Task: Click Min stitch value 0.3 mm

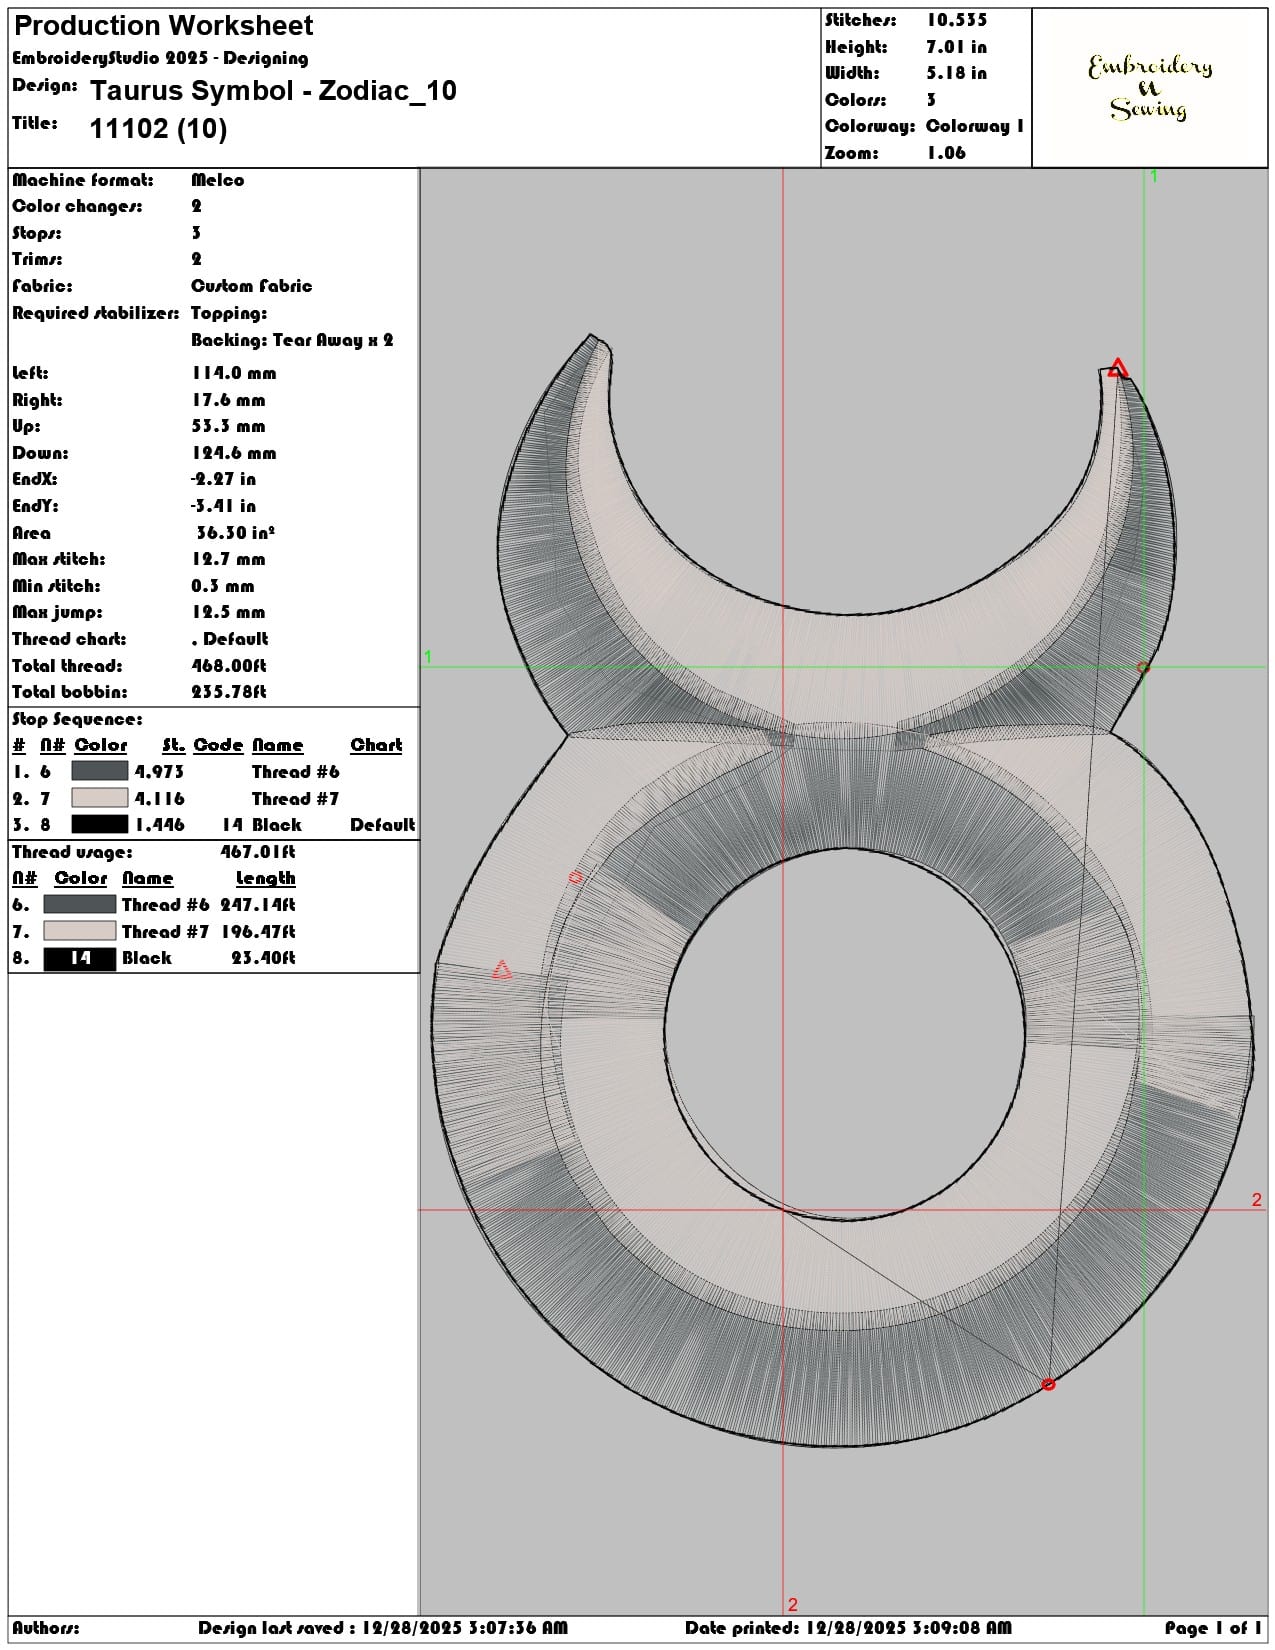Action: [x=223, y=586]
